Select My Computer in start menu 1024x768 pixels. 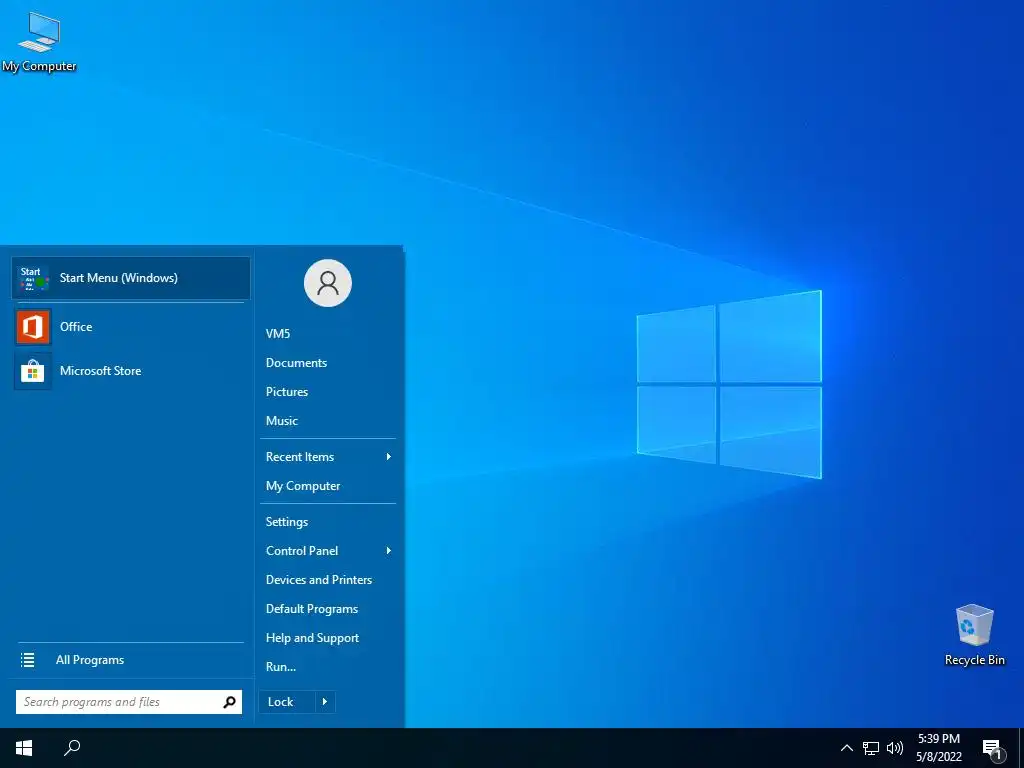point(303,486)
